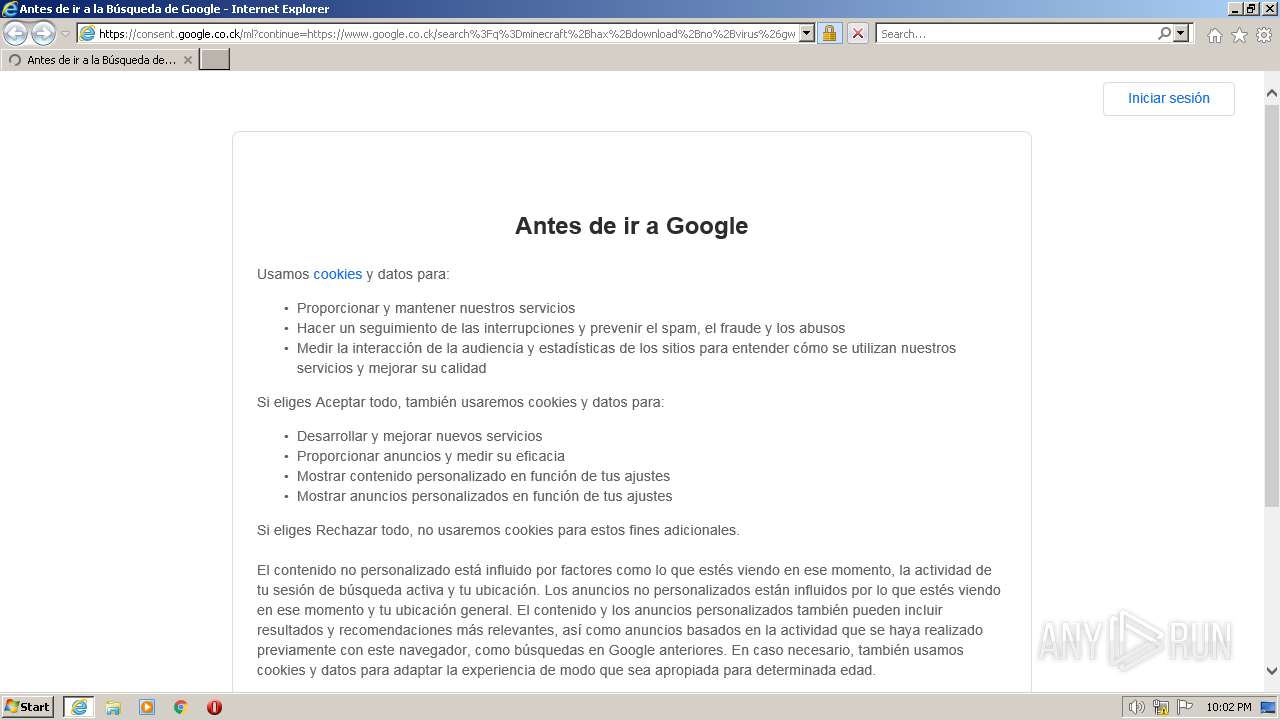
Task: Open the Action Center flag icon
Action: [x=1183, y=707]
